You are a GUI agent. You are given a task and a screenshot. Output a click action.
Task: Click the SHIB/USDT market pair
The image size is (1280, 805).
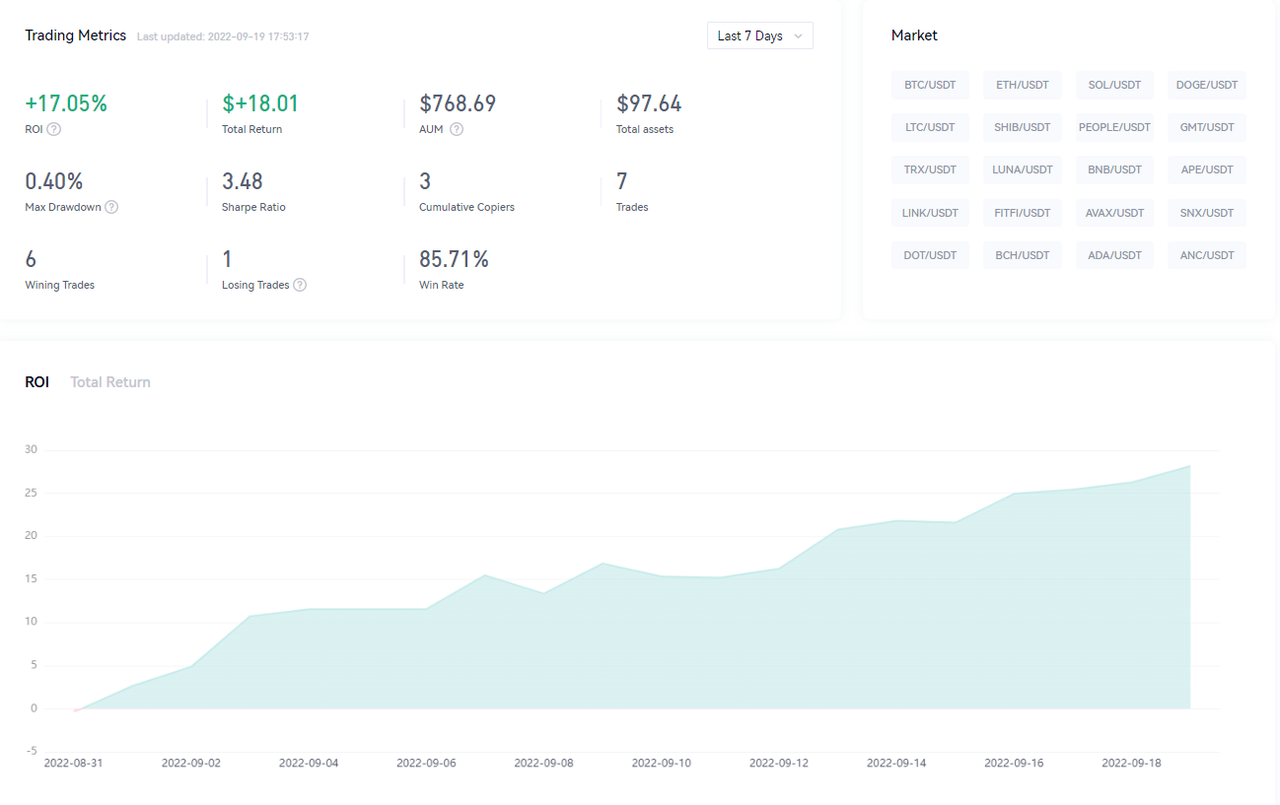[1022, 127]
